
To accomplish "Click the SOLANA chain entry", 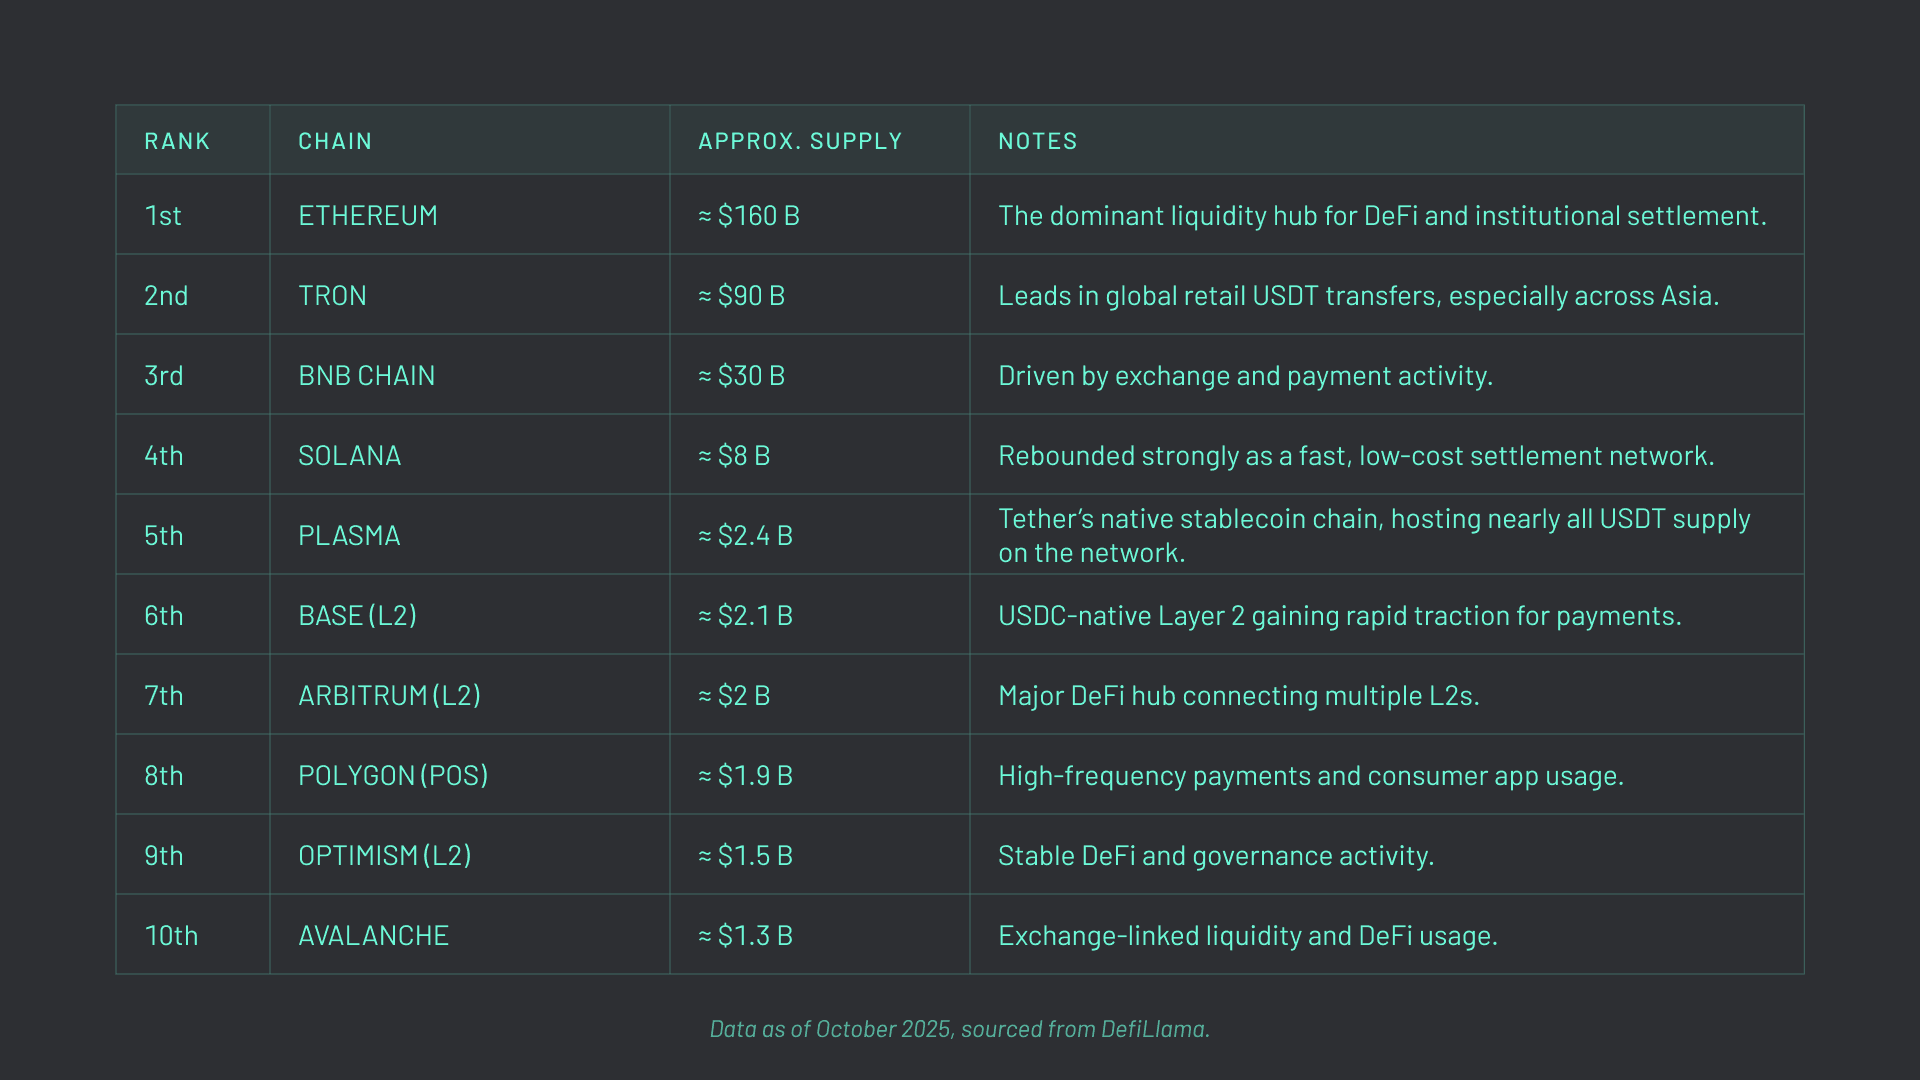I will point(349,455).
